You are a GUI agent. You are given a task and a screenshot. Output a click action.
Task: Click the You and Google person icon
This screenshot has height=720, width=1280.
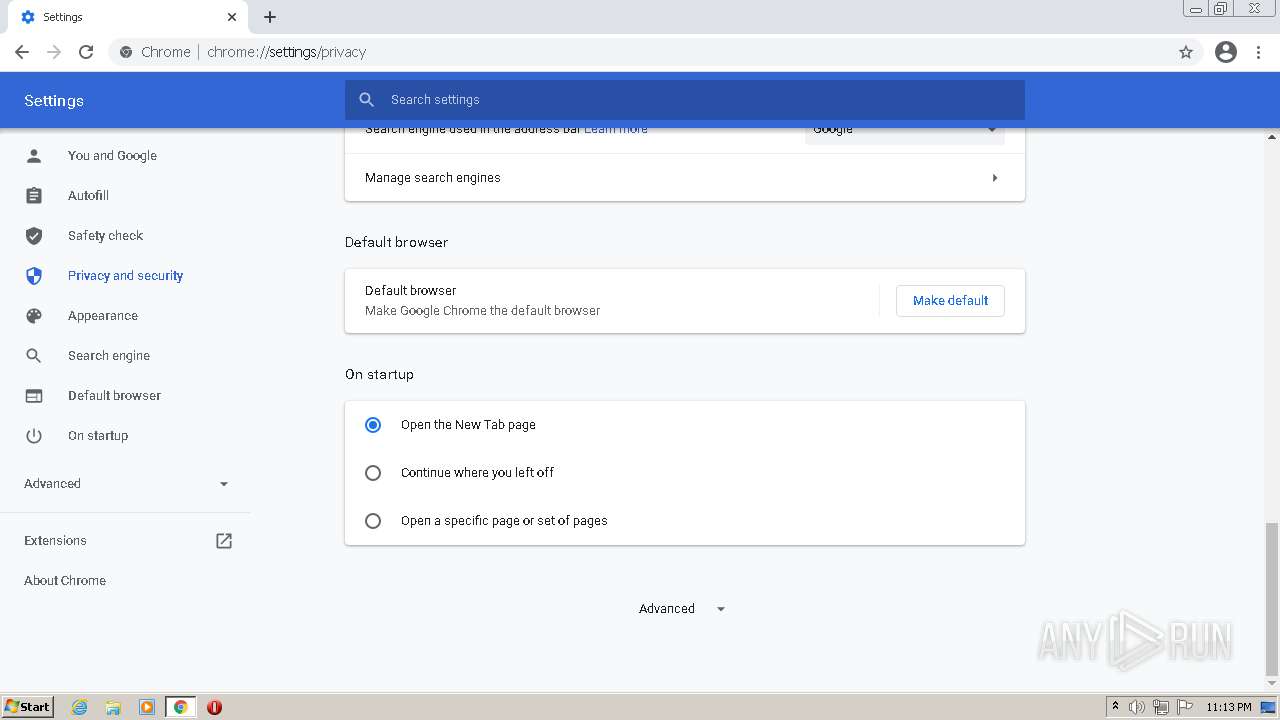[x=34, y=156]
